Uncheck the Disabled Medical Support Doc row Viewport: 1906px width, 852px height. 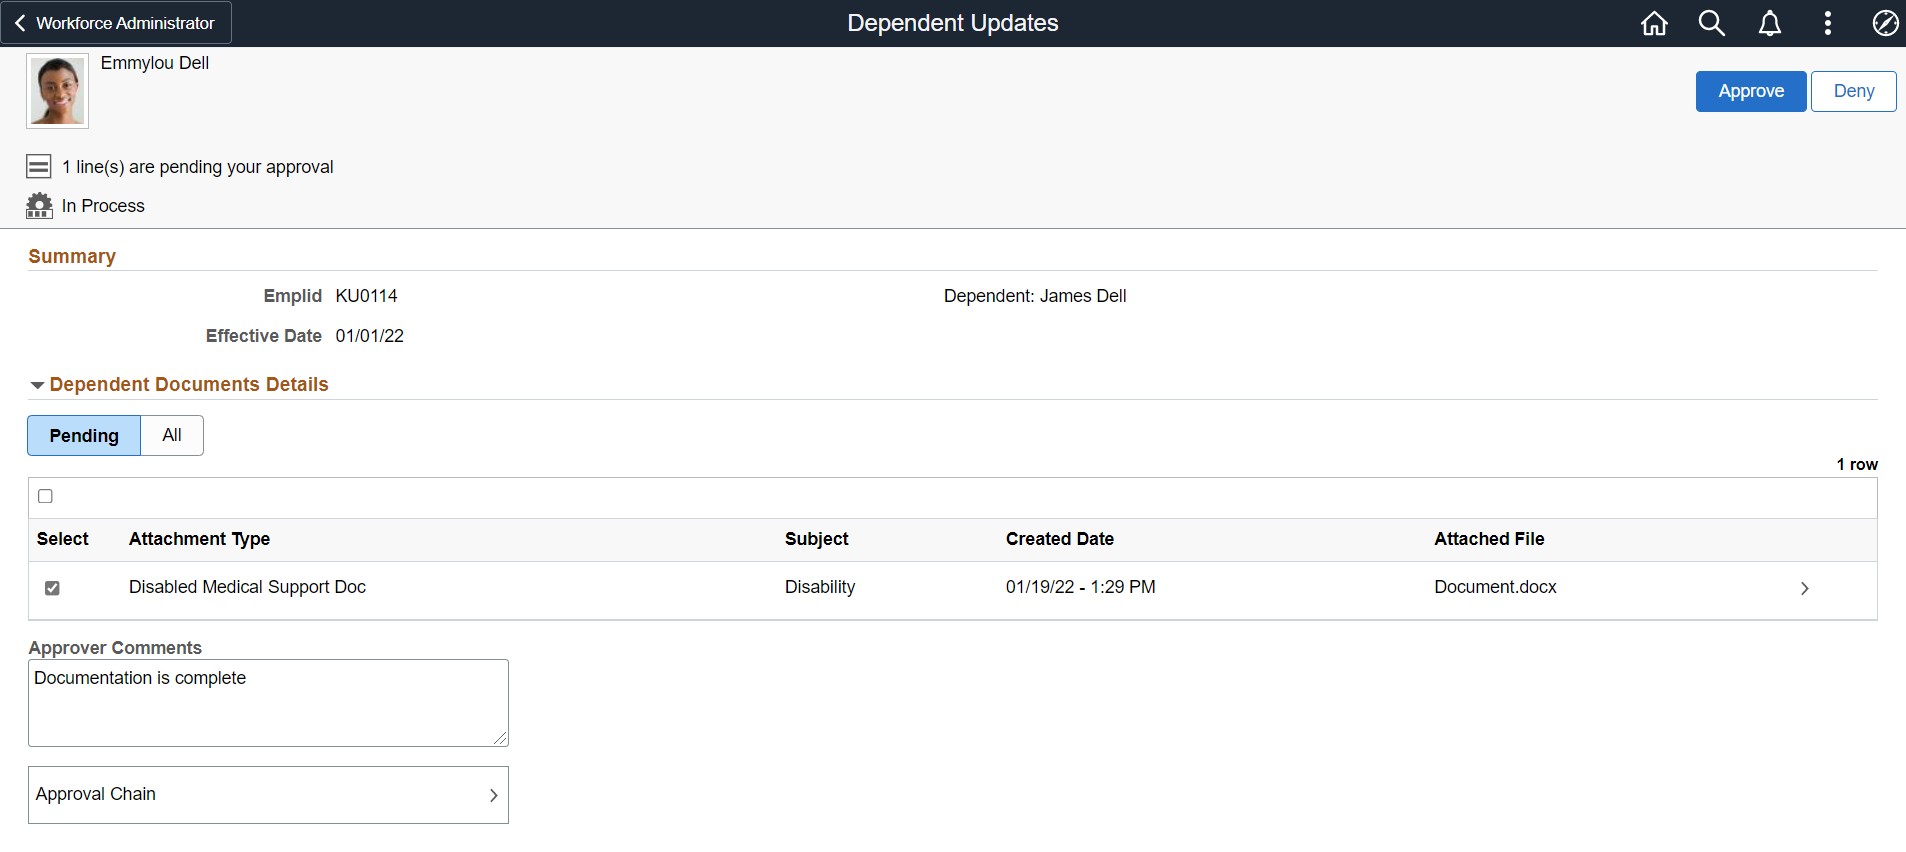click(52, 588)
